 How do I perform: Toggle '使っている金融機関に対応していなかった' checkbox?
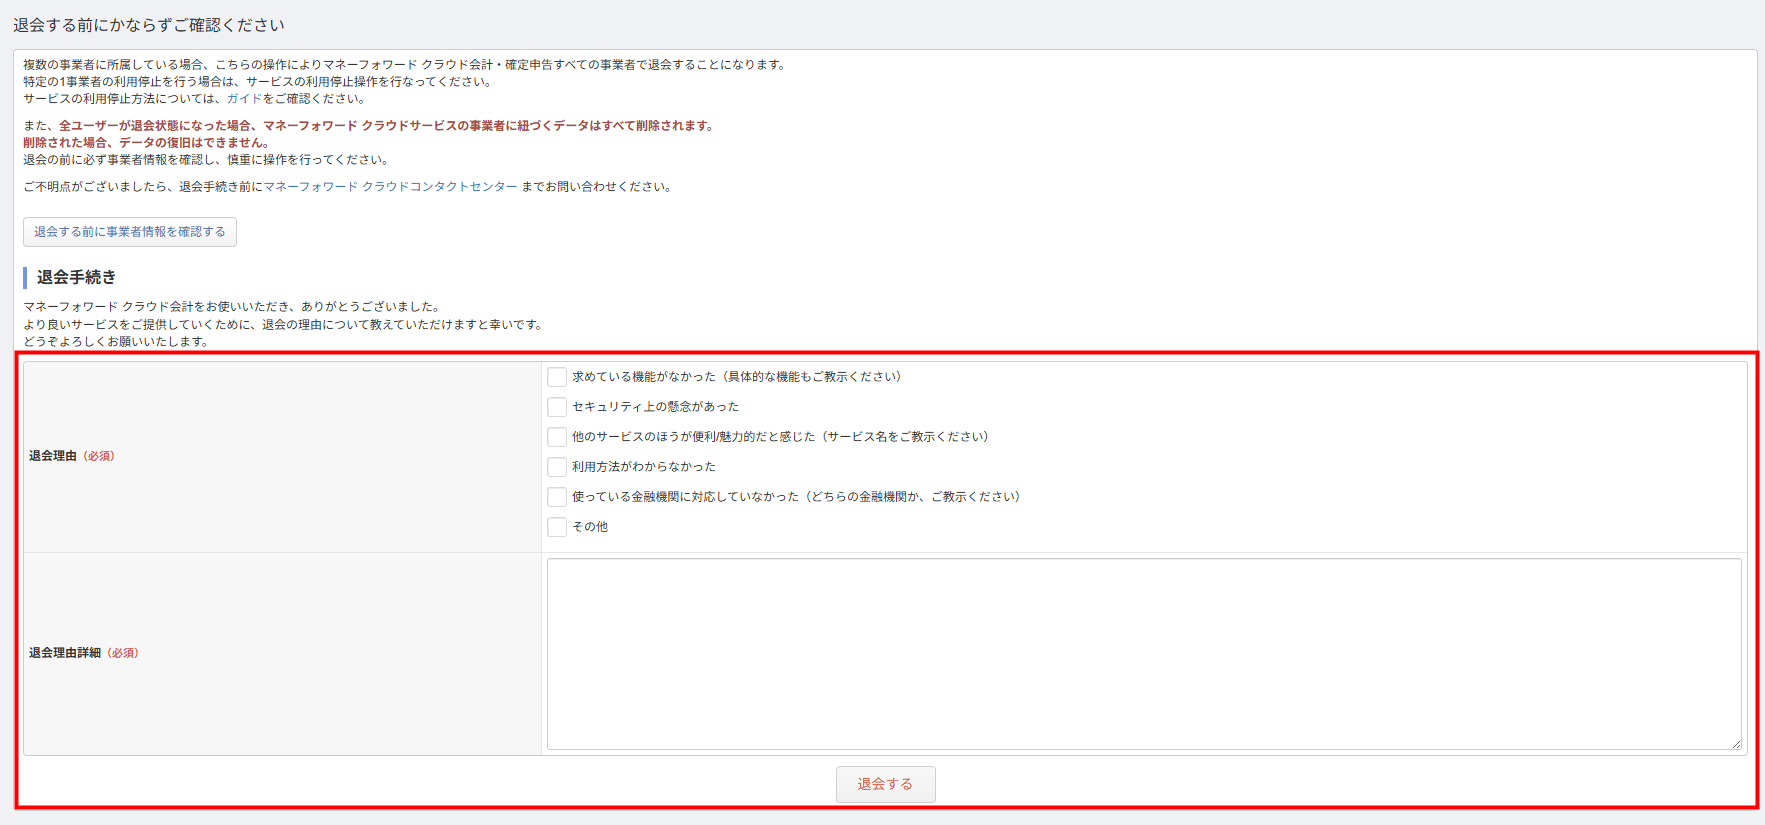click(557, 497)
